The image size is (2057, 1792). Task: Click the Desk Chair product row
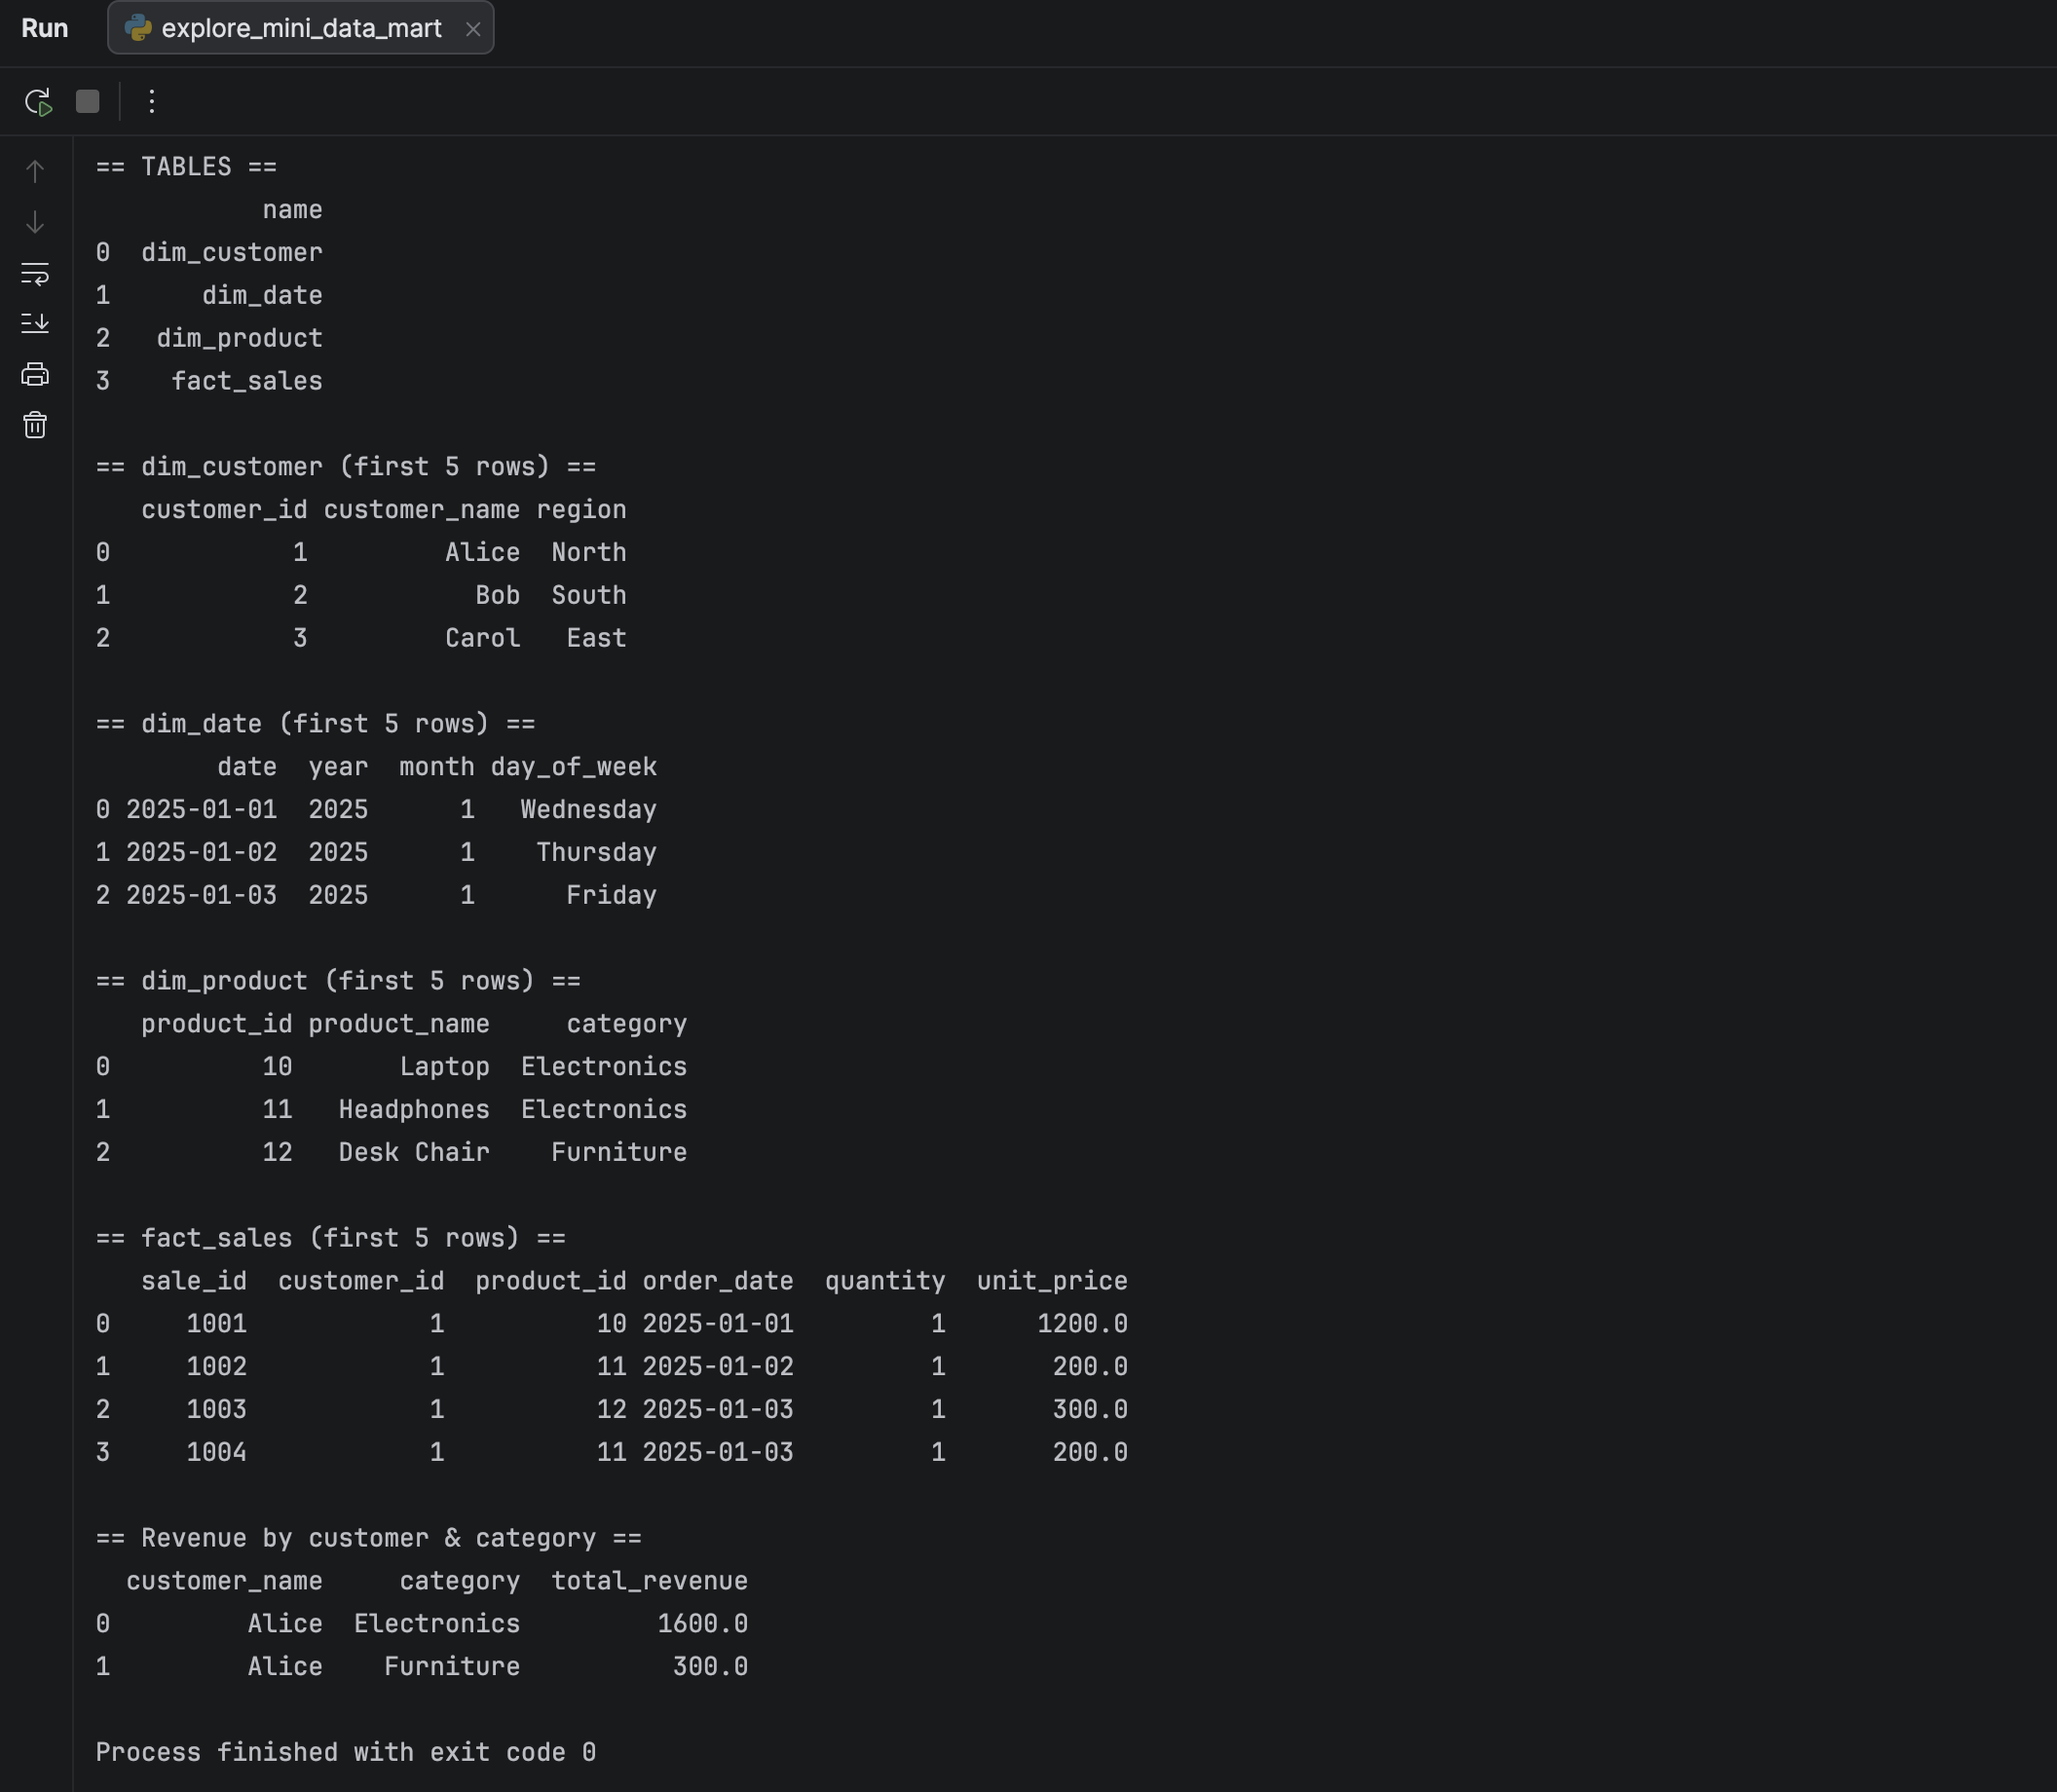pos(413,1152)
